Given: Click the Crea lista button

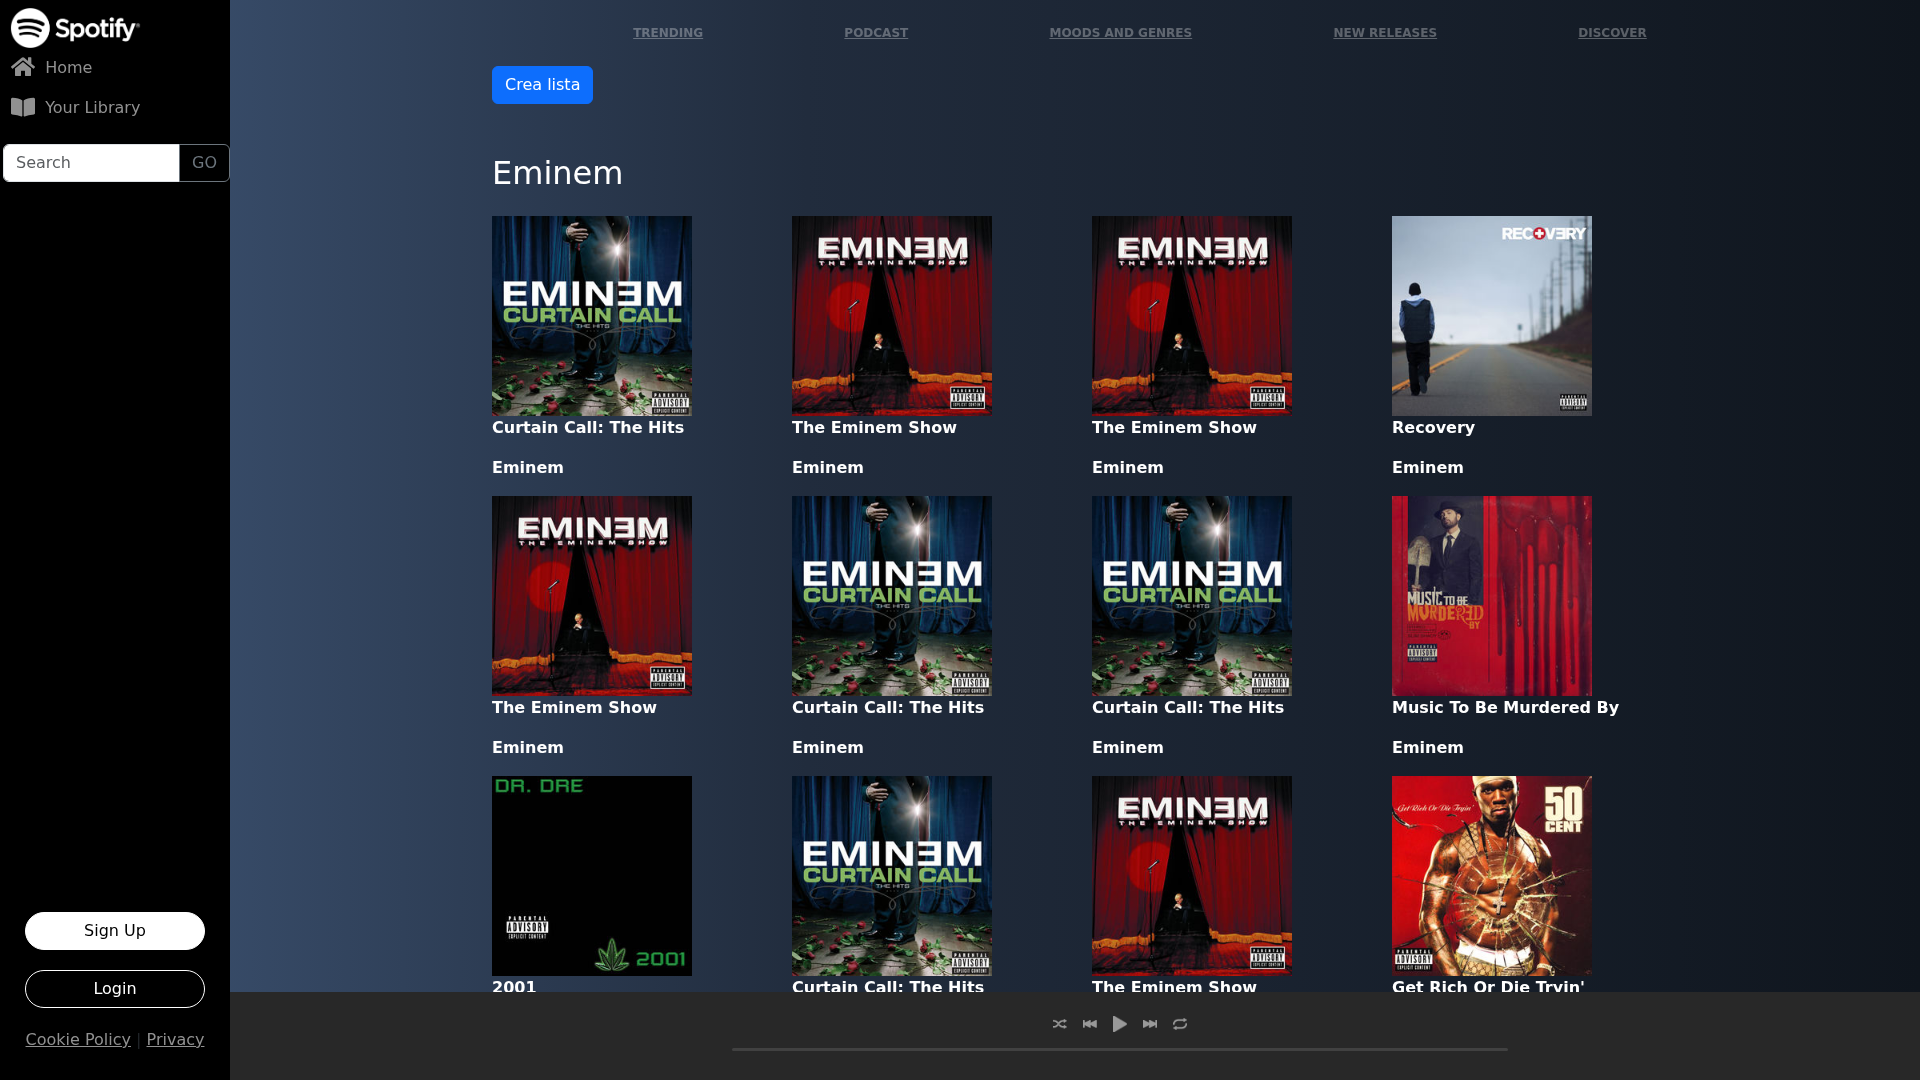Looking at the screenshot, I should pyautogui.click(x=542, y=84).
